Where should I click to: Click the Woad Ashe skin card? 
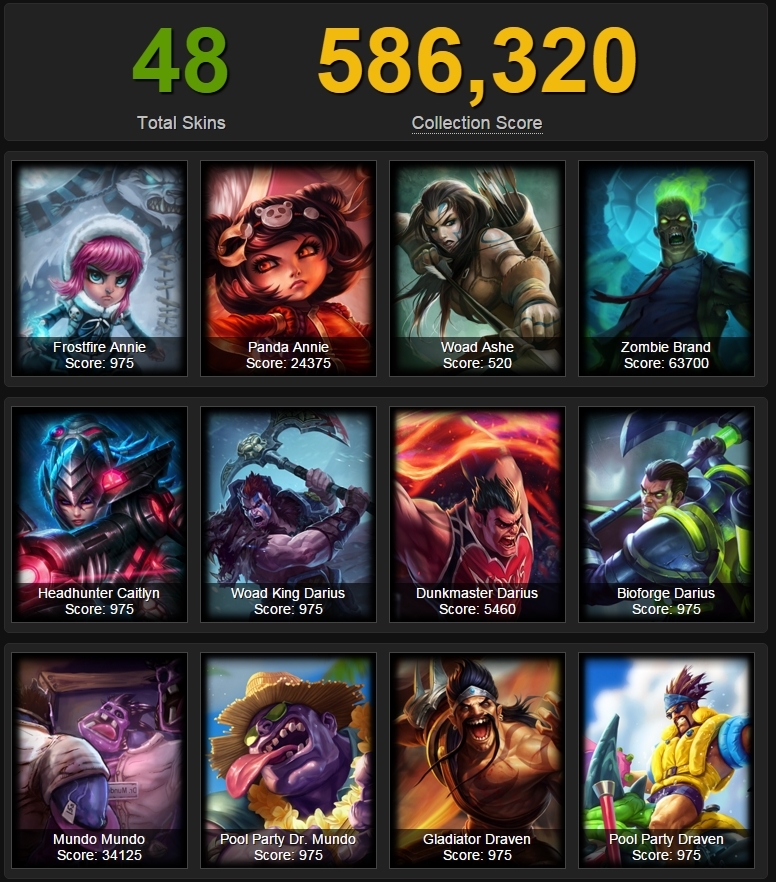477,268
